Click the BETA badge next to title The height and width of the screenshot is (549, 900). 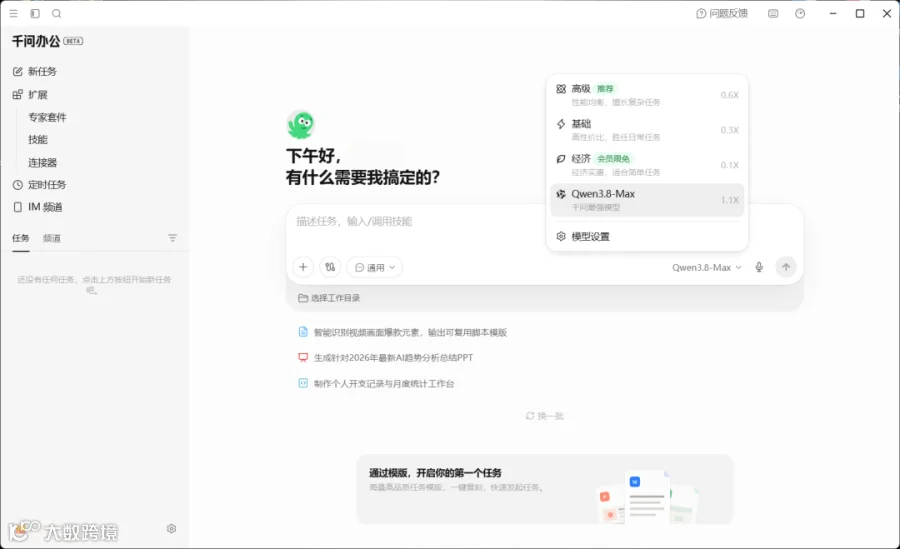tap(73, 41)
